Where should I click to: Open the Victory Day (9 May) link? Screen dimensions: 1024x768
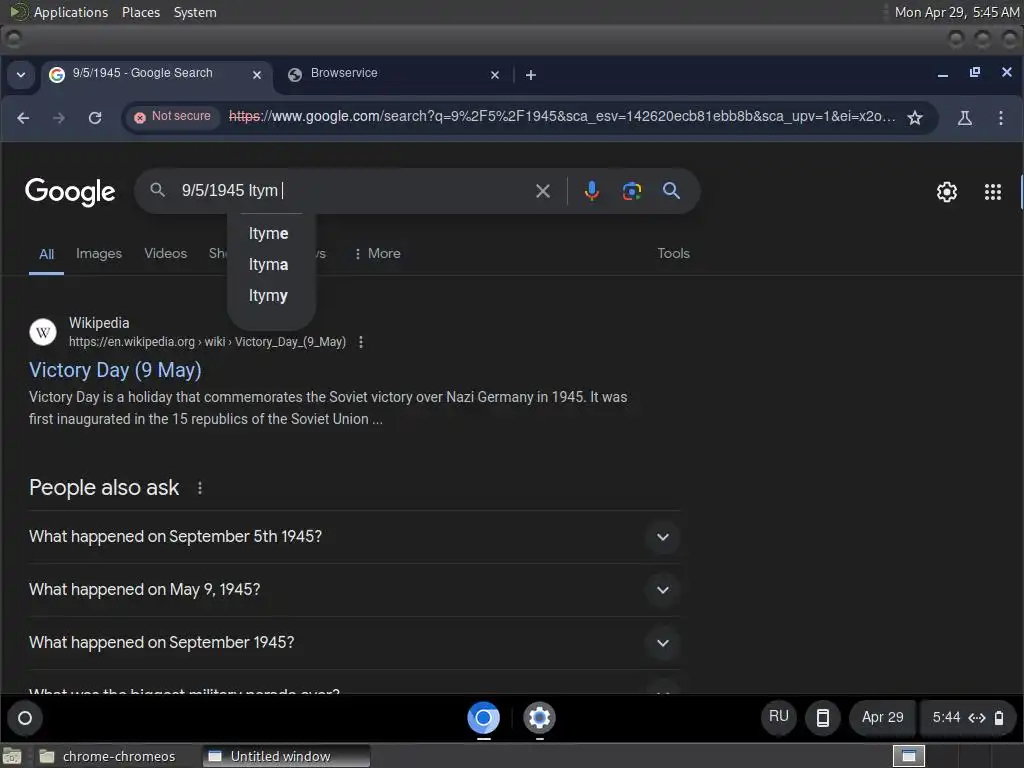[x=115, y=370]
